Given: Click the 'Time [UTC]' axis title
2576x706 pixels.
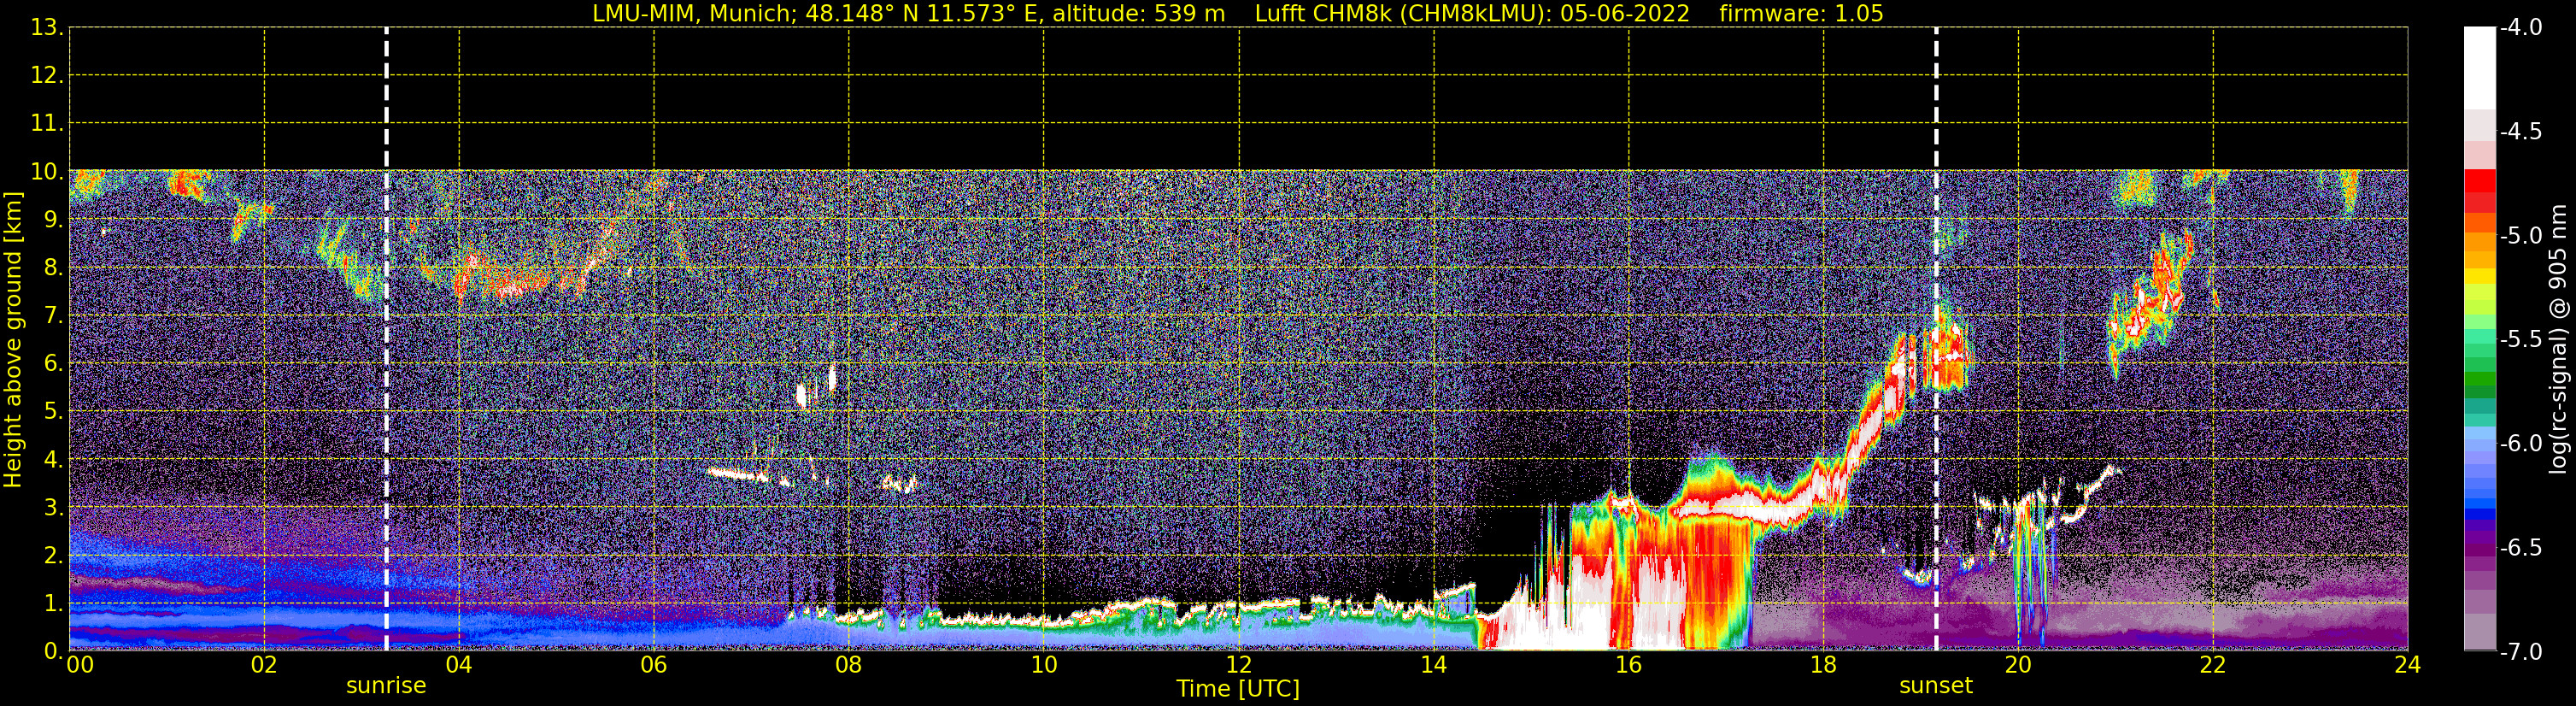Looking at the screenshot, I should point(1238,689).
